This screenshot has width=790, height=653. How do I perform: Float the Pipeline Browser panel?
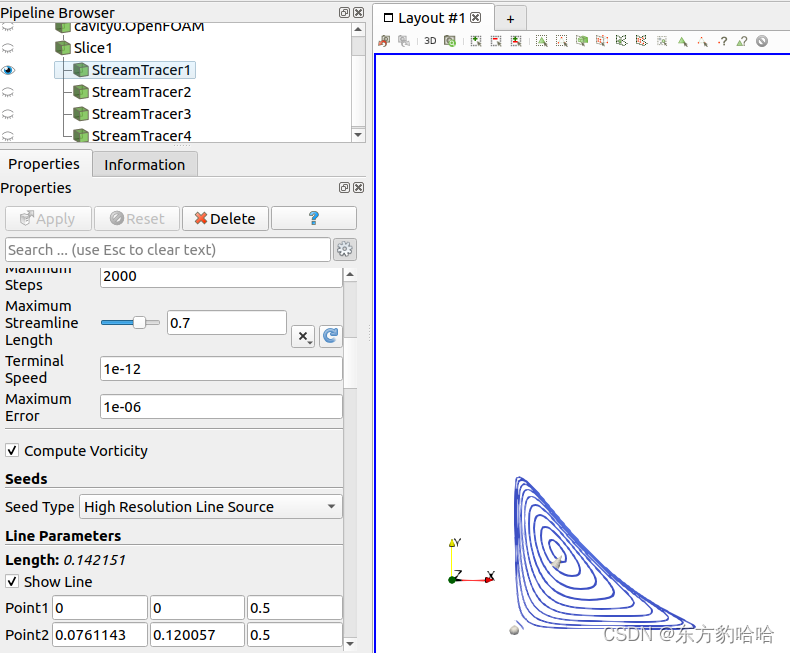point(344,13)
